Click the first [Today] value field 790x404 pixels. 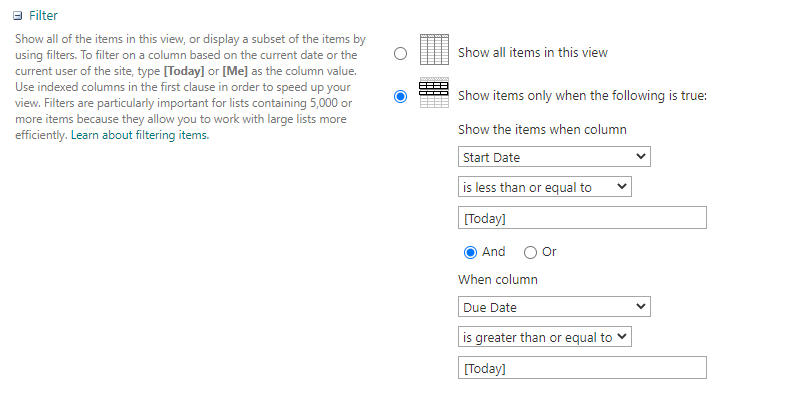pyautogui.click(x=582, y=218)
